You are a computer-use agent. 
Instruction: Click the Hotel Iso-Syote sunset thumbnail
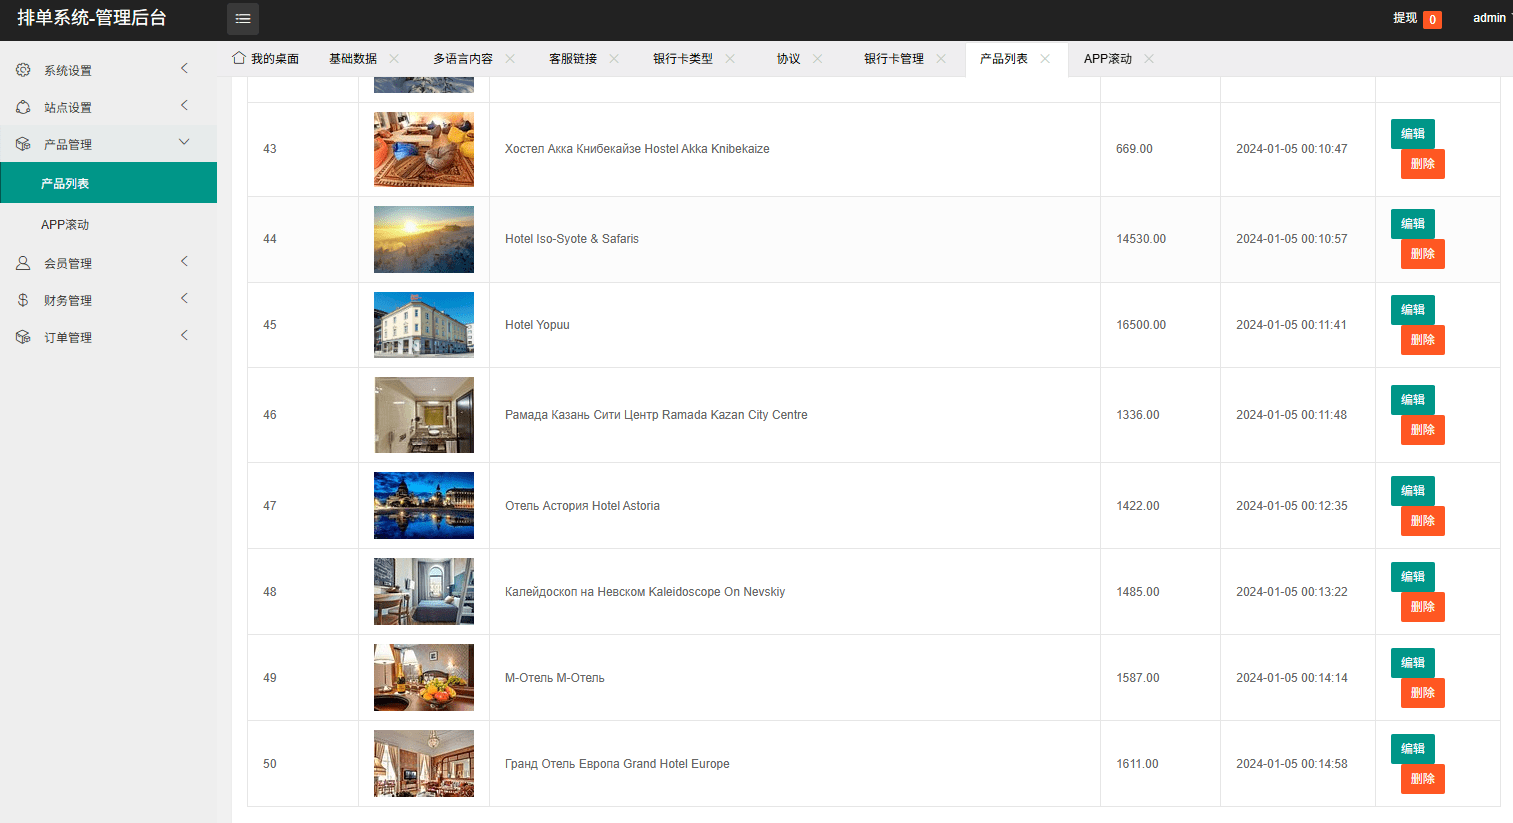point(424,240)
